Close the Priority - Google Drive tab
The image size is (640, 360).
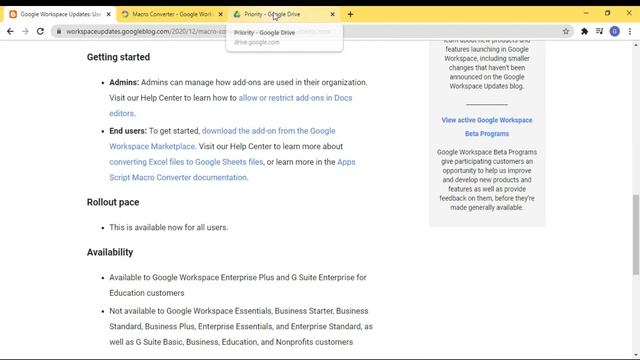coord(333,14)
